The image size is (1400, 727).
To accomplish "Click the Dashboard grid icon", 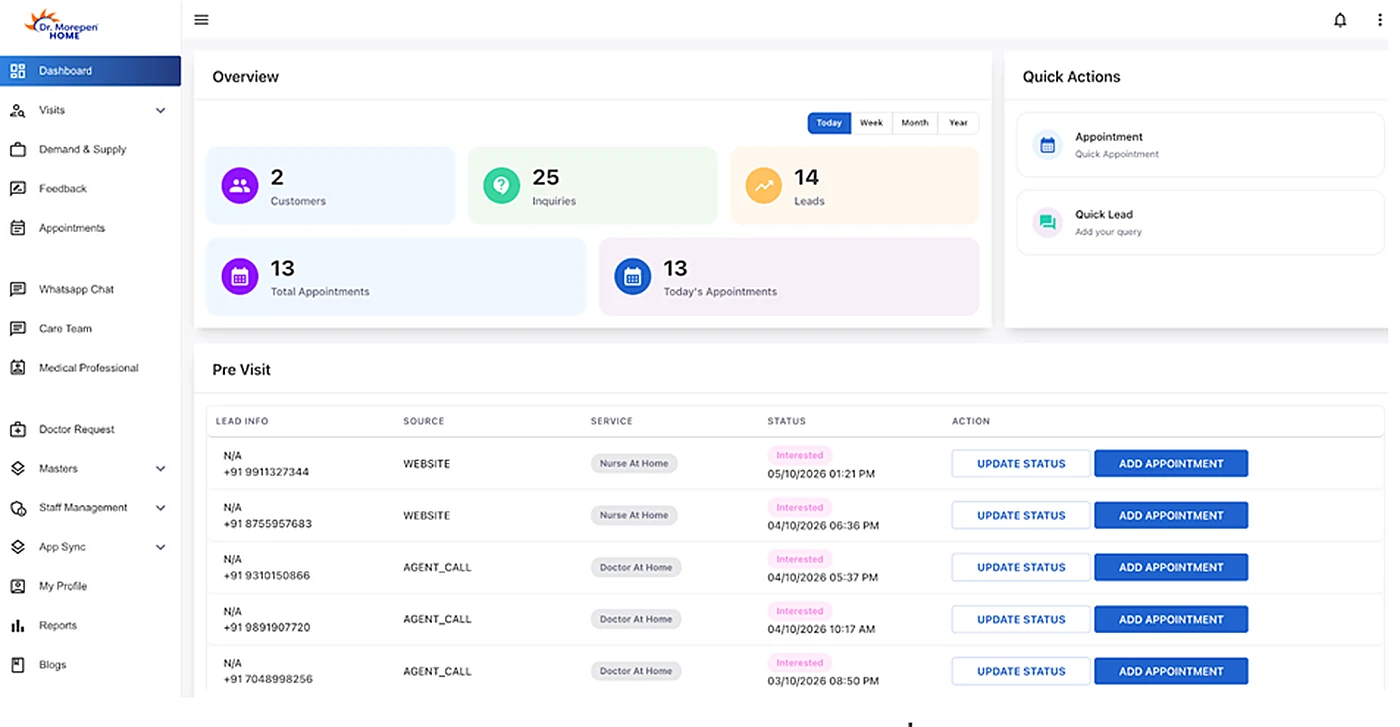I will (17, 71).
